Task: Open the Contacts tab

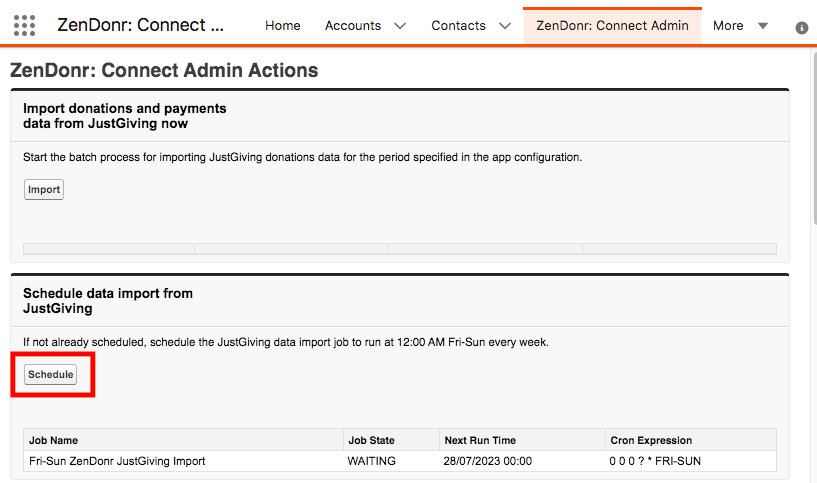Action: click(x=458, y=26)
